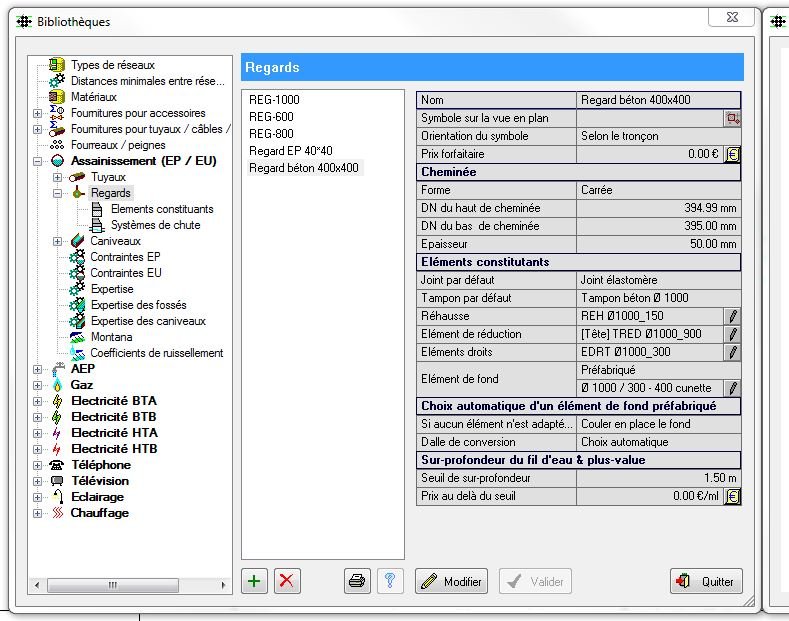Select Elements constituants in the tree
Screen dimensions: 789x621
[162, 209]
